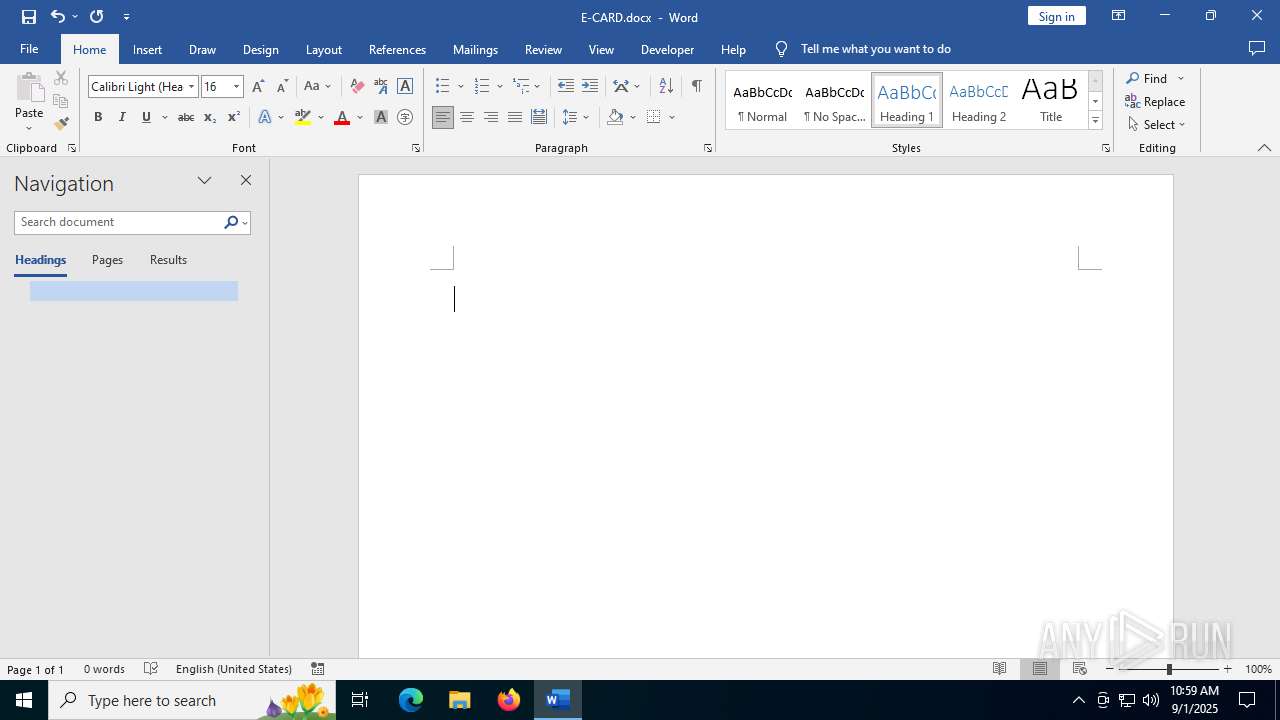Screen dimensions: 1280x720
Task: Open the comments pane icon
Action: click(x=1257, y=48)
